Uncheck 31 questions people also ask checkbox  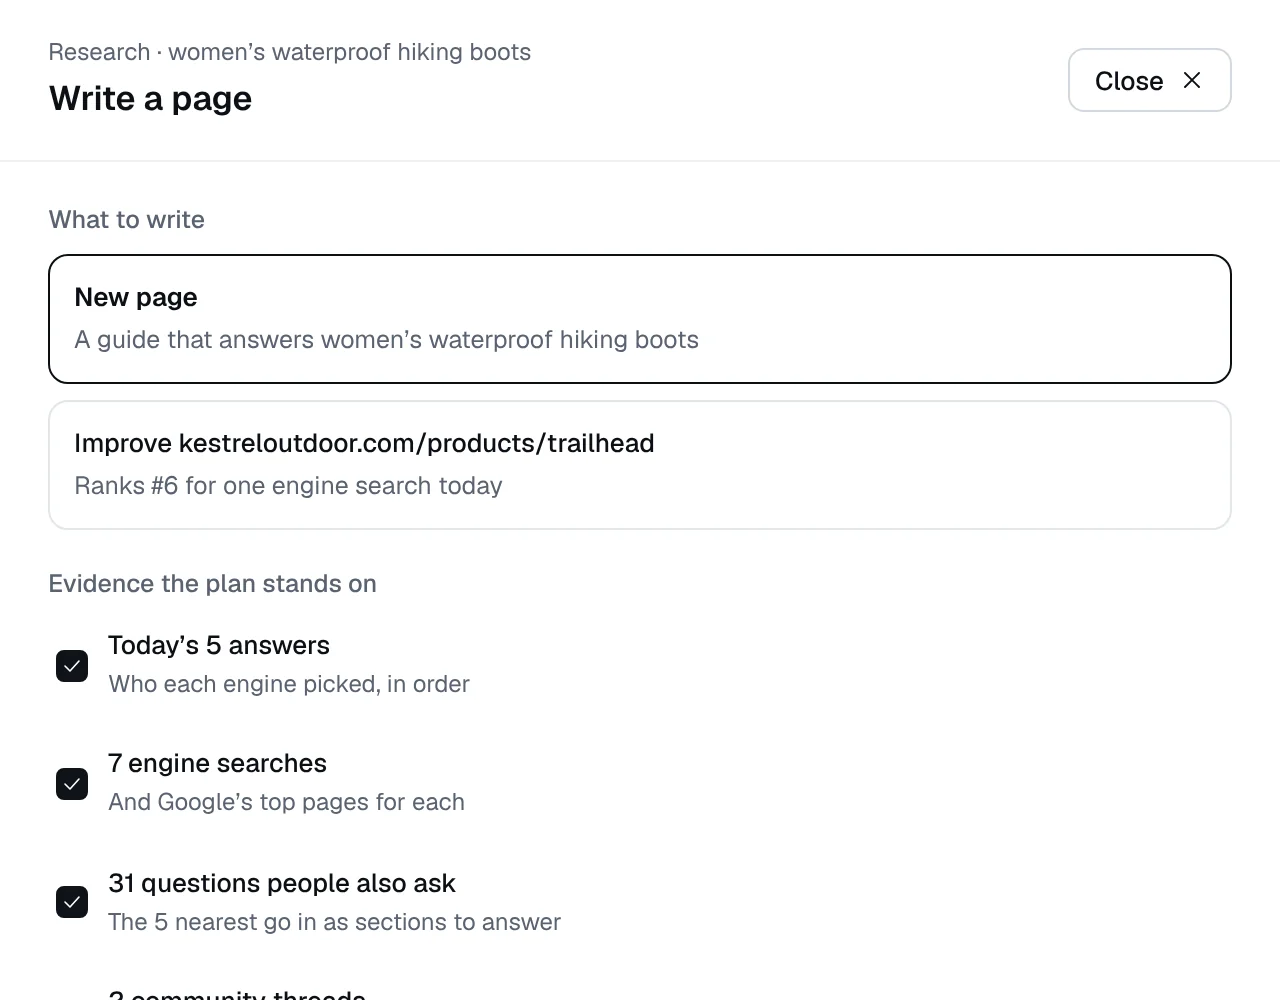pyautogui.click(x=72, y=902)
